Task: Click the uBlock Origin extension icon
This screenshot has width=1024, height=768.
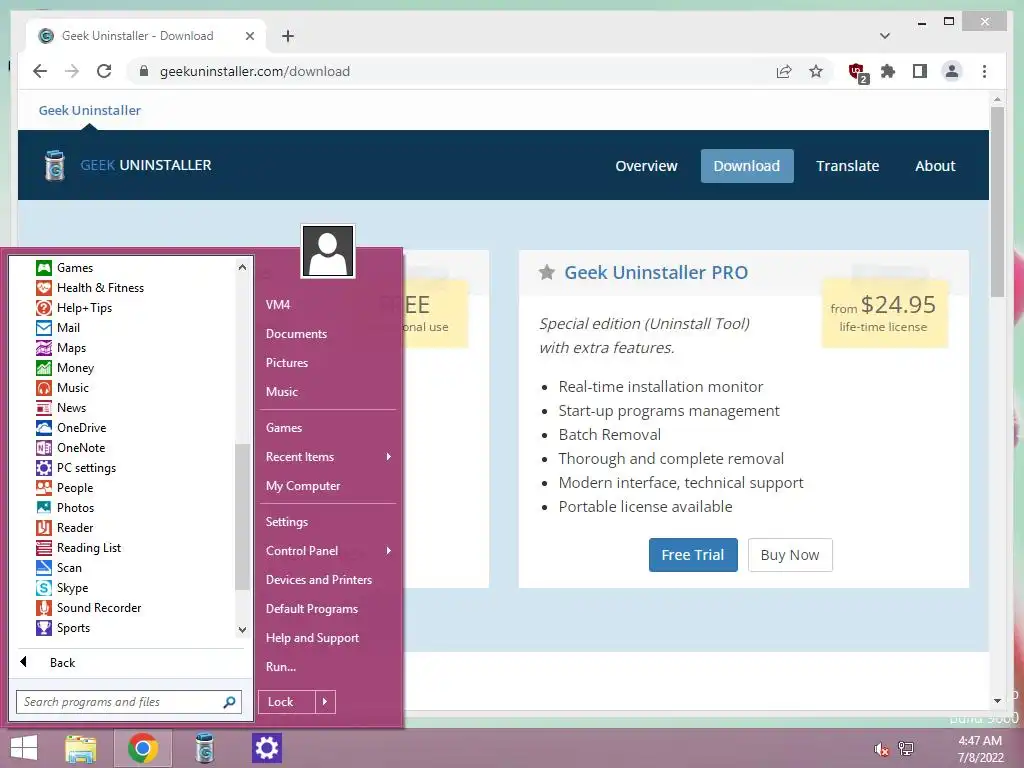Action: 857,72
